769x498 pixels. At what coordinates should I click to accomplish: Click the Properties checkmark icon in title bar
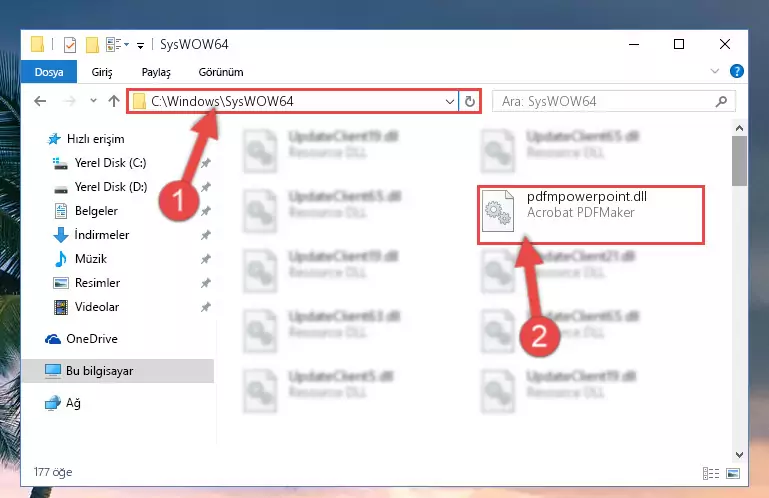[x=70, y=45]
